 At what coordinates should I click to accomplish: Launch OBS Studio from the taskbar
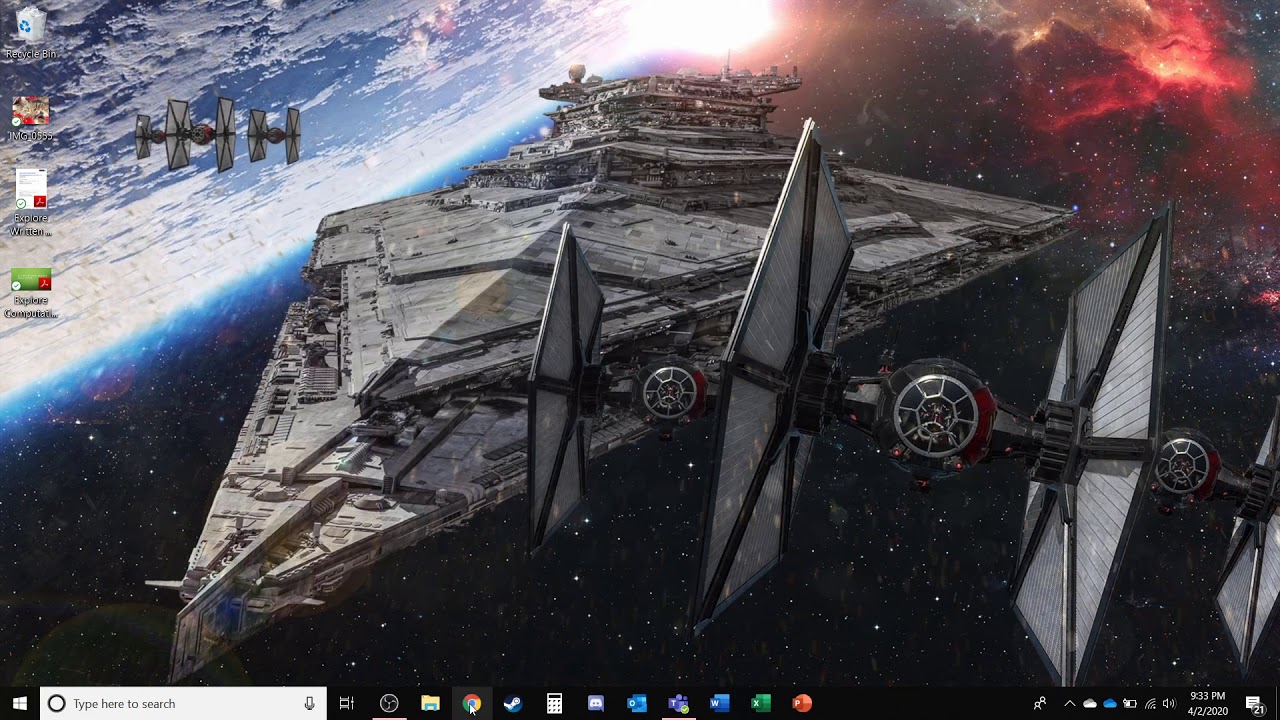point(389,704)
